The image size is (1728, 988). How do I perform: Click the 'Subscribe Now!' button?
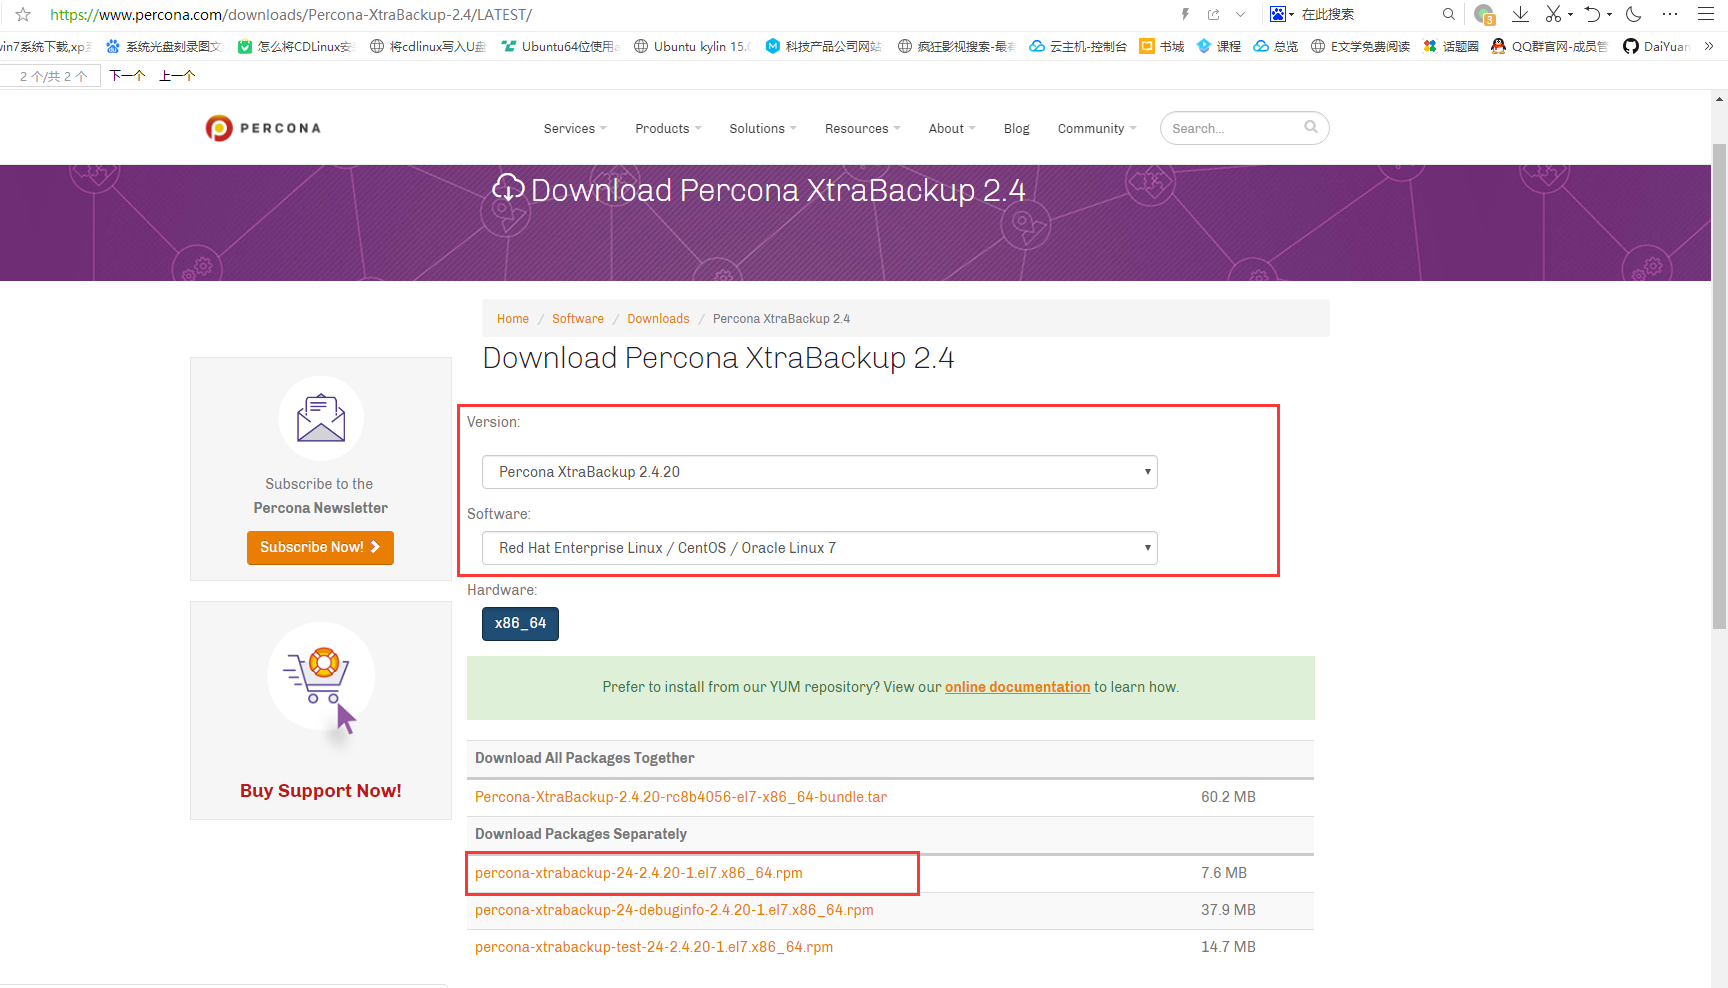click(320, 548)
